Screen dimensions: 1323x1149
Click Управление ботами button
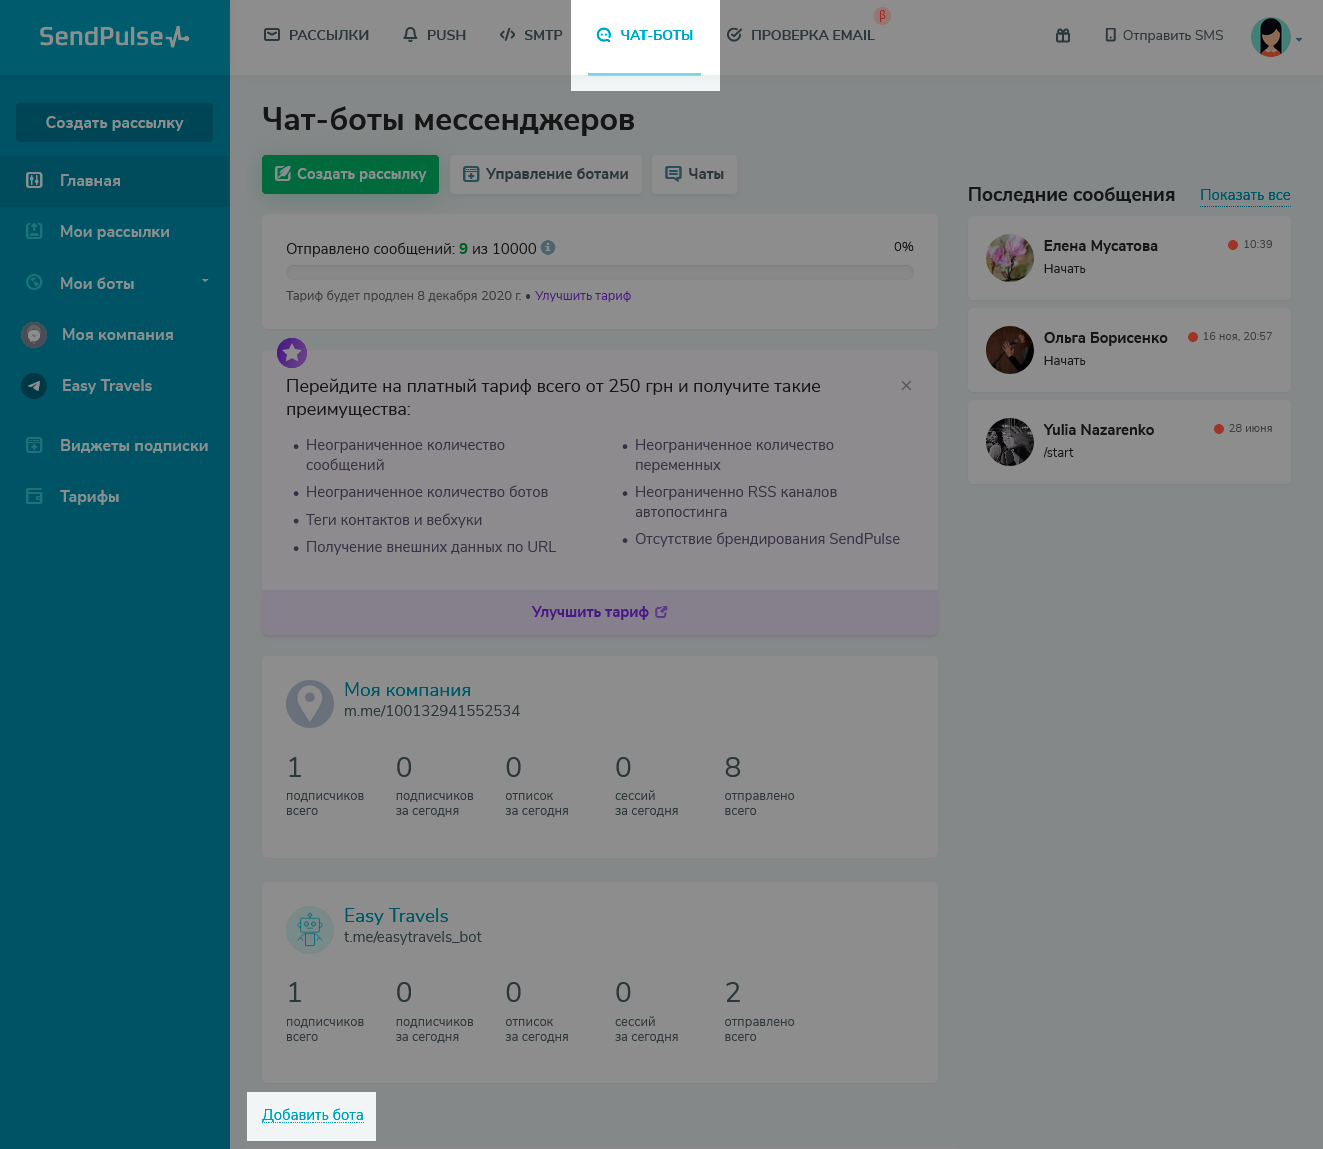[546, 174]
